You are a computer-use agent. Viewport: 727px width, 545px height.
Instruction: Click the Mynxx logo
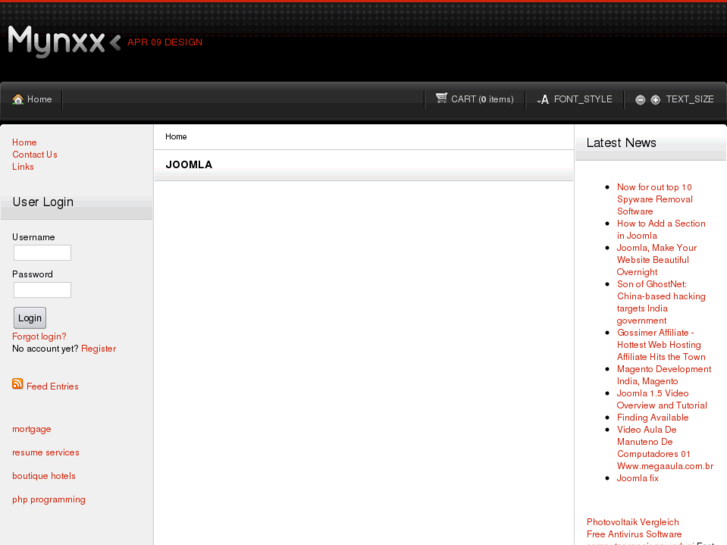tap(64, 42)
